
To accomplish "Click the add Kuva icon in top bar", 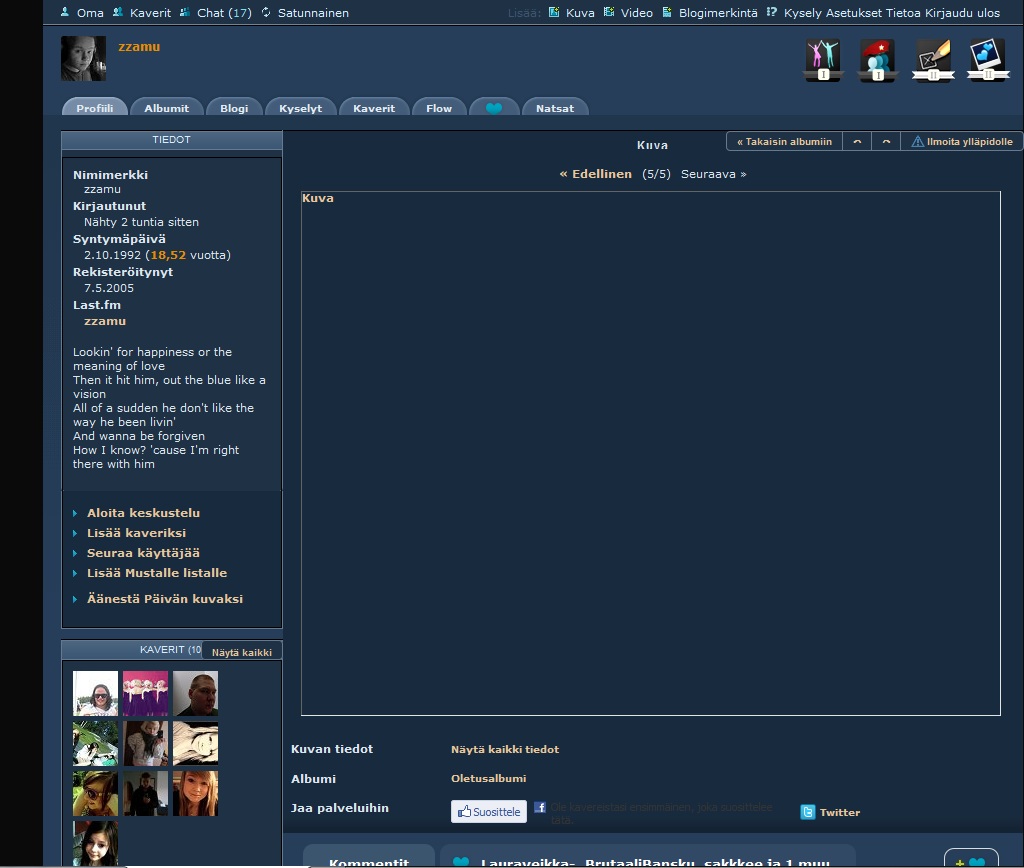I will tap(554, 12).
